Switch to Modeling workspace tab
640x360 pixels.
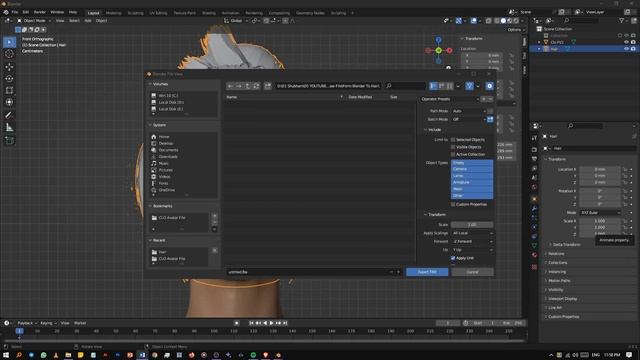tap(113, 13)
